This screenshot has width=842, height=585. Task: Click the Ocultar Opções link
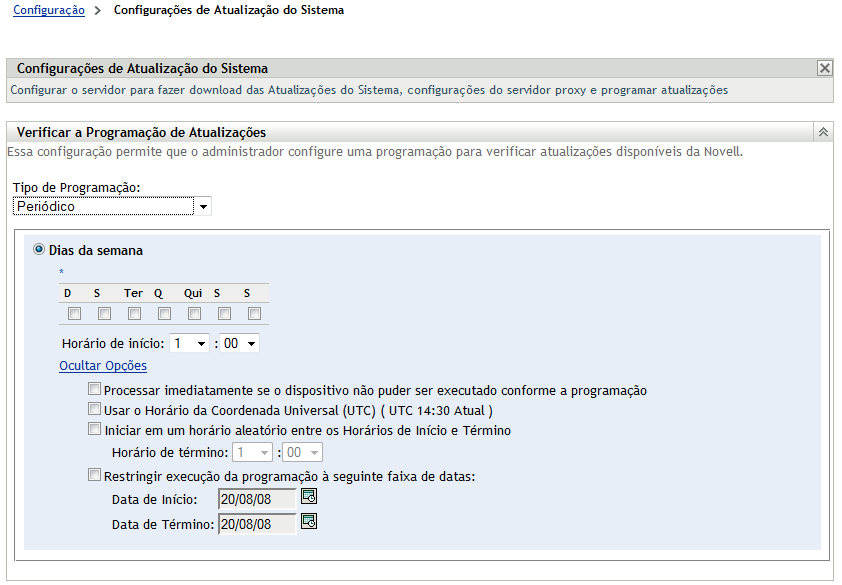click(x=103, y=365)
